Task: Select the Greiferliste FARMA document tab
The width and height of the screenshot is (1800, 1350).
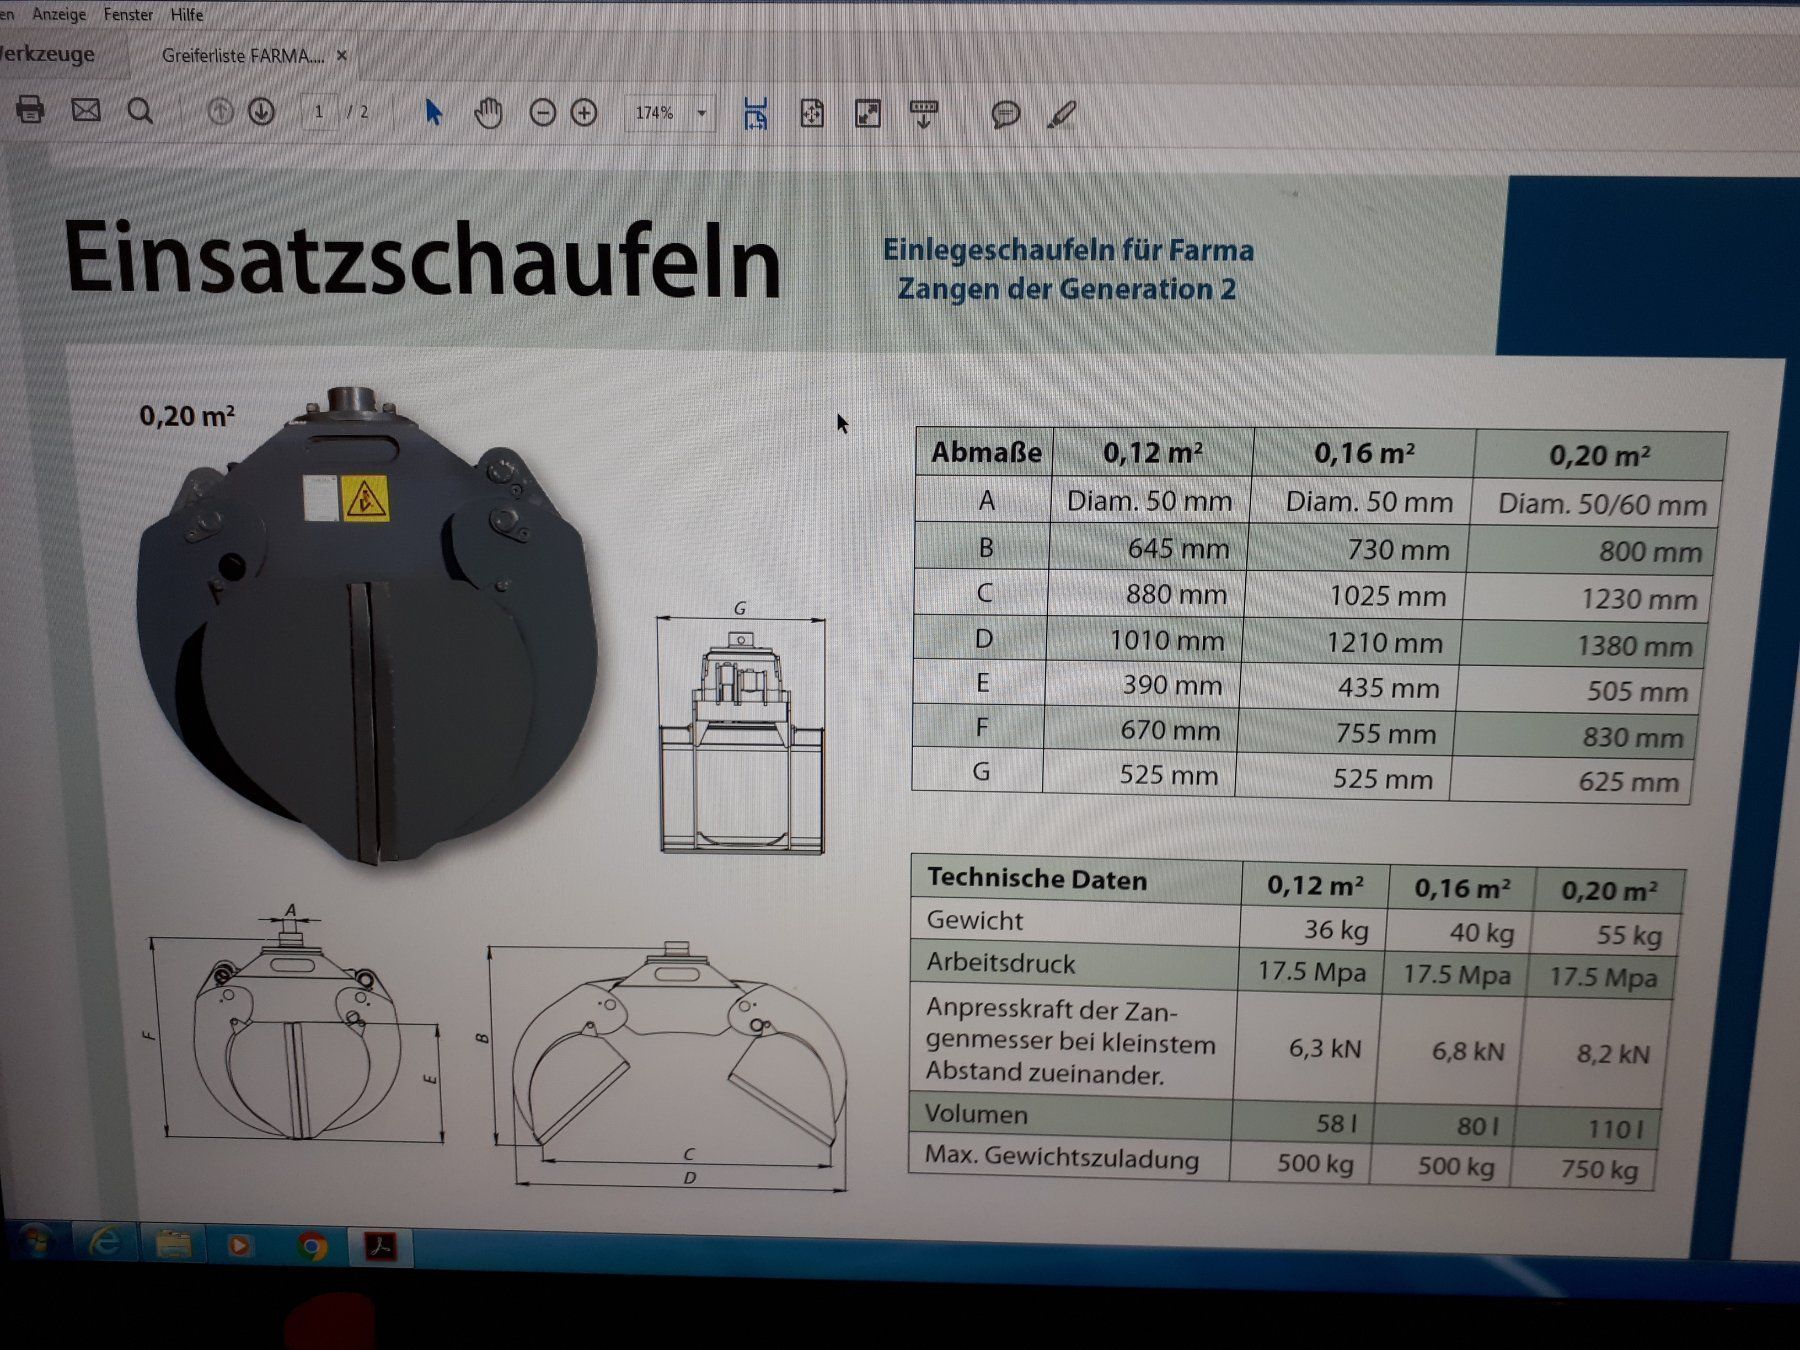Action: (243, 56)
